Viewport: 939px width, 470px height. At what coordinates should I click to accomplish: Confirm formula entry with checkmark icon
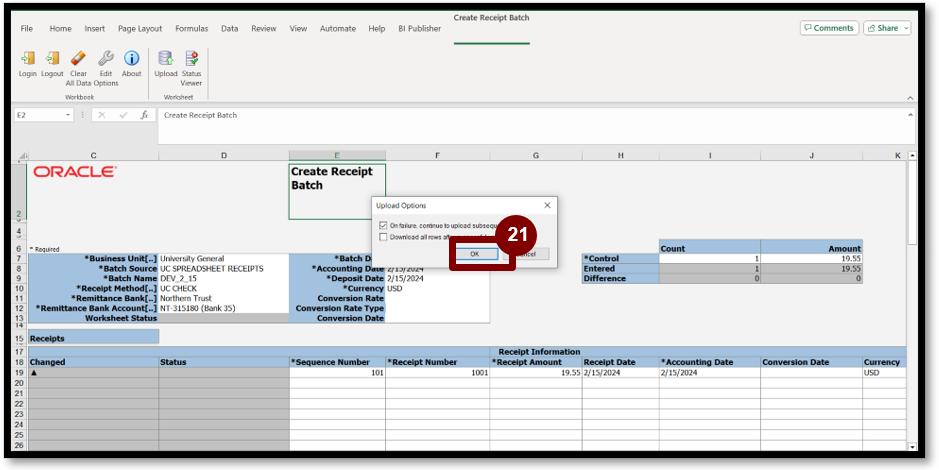123,115
